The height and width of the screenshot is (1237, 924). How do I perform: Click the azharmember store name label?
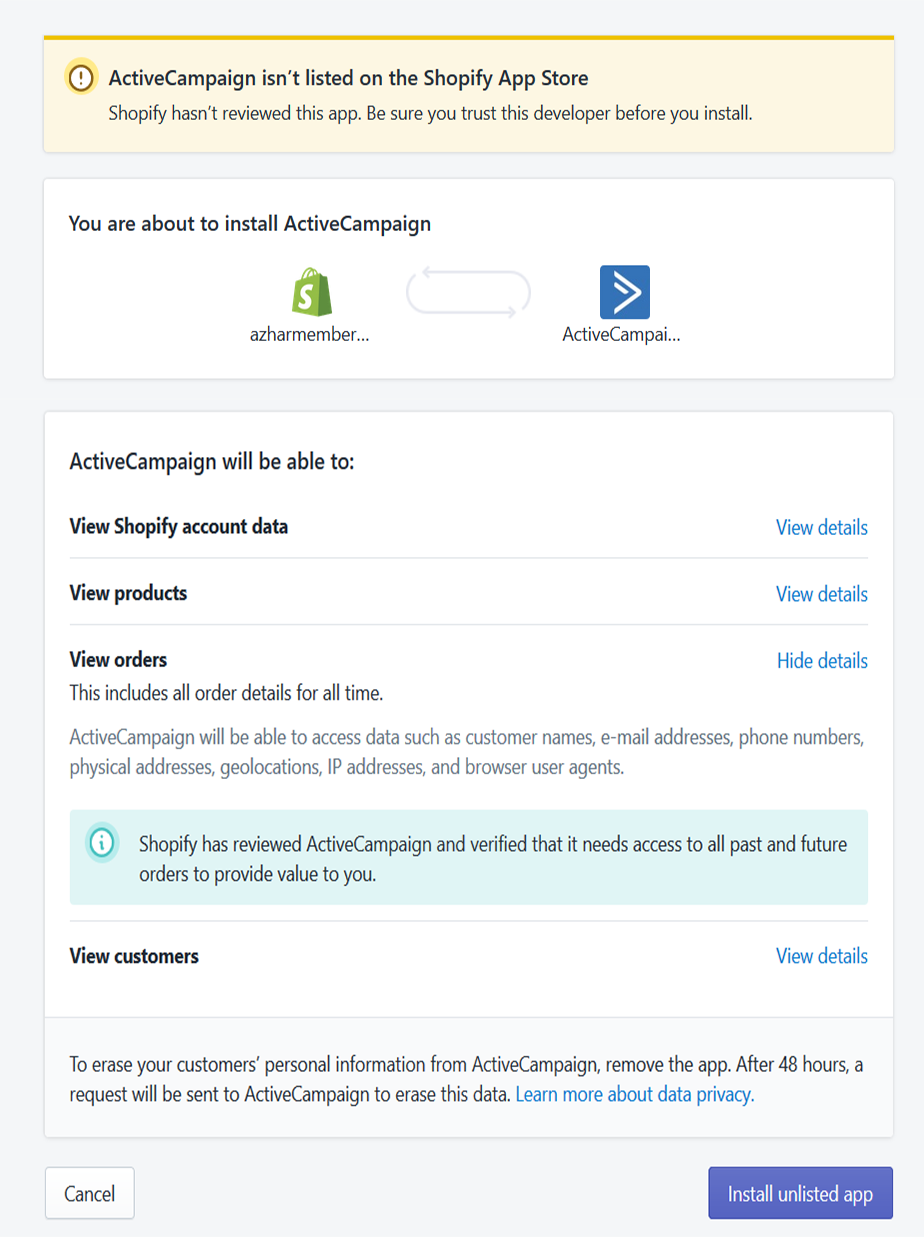click(310, 336)
